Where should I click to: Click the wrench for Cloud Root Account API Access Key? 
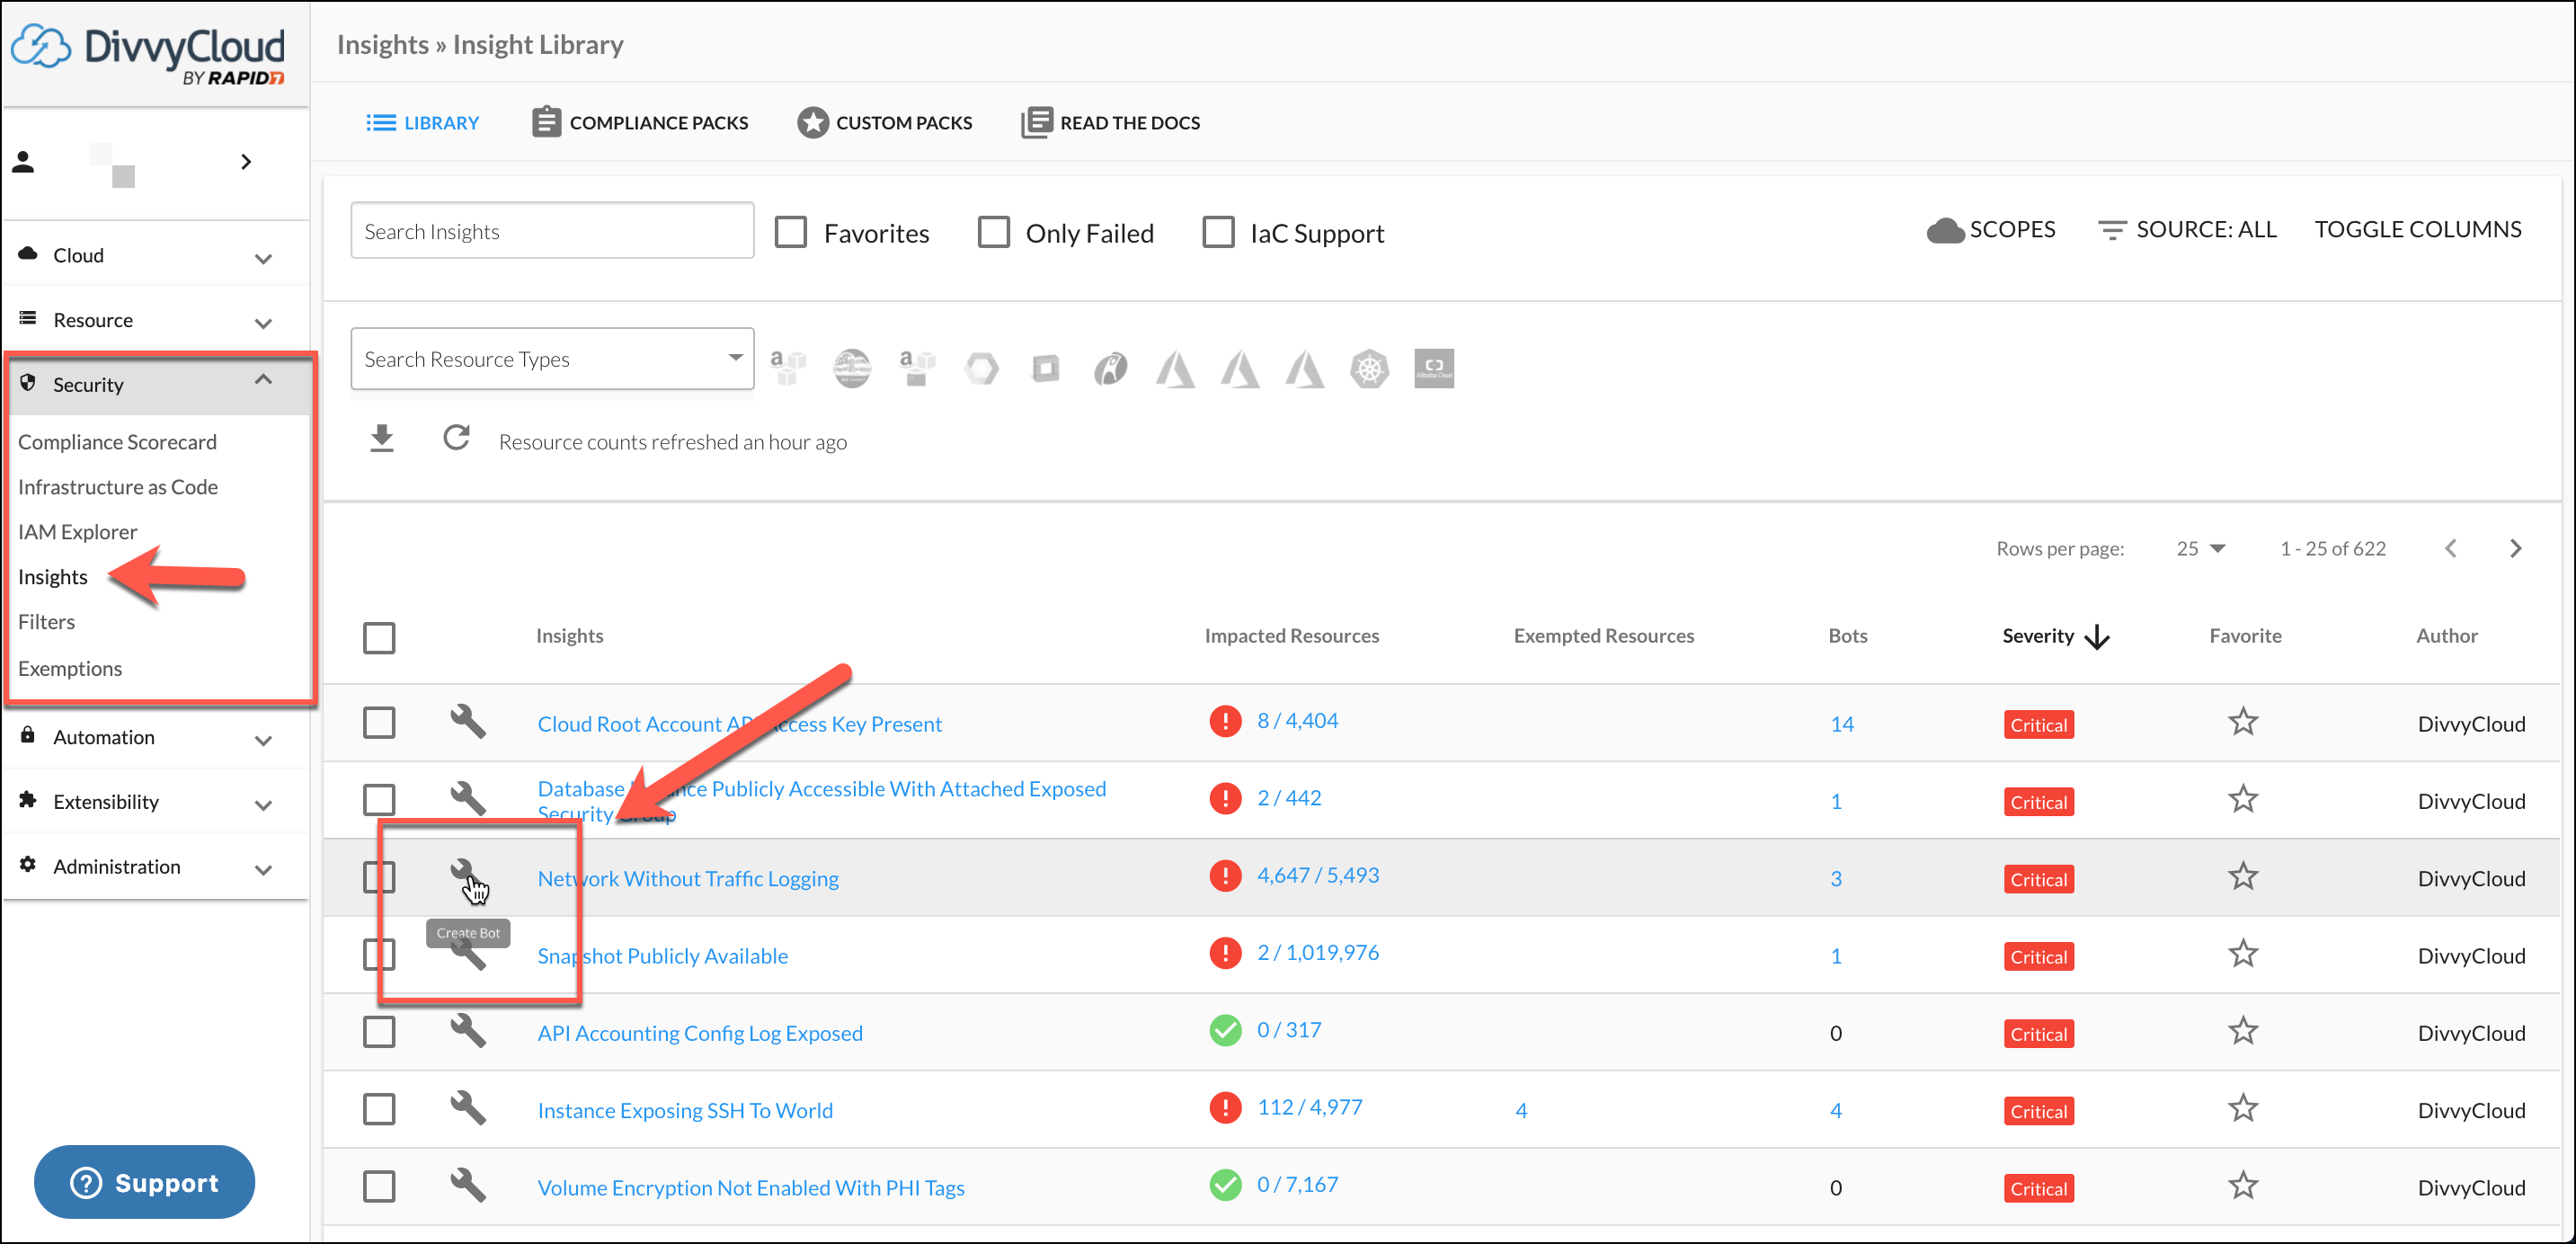pyautogui.click(x=467, y=721)
